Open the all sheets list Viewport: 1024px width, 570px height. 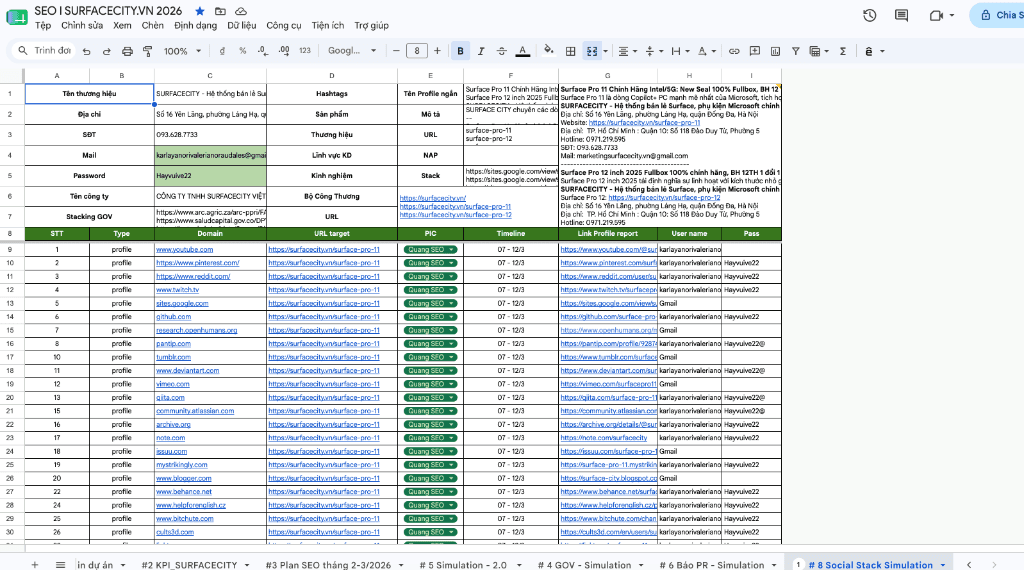60,565
